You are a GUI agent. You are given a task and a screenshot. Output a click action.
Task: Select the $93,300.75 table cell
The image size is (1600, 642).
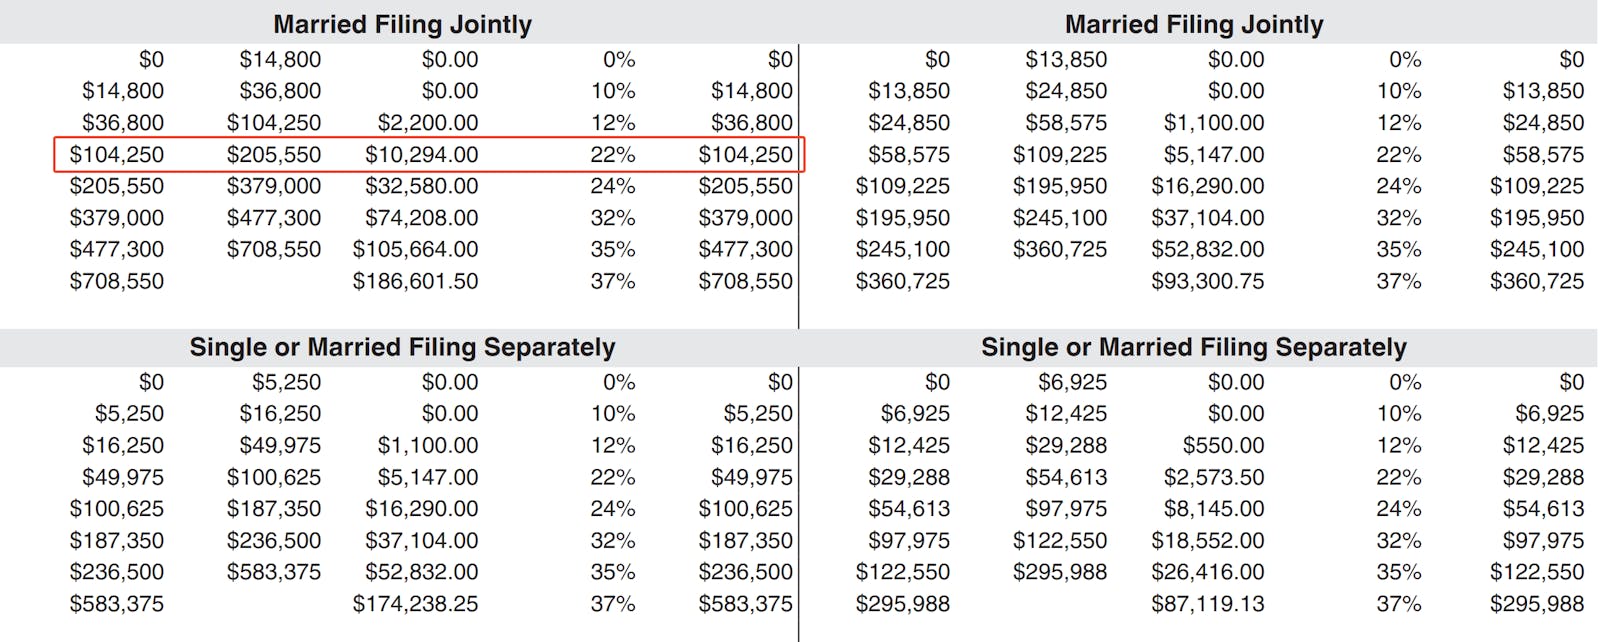coord(1207,282)
